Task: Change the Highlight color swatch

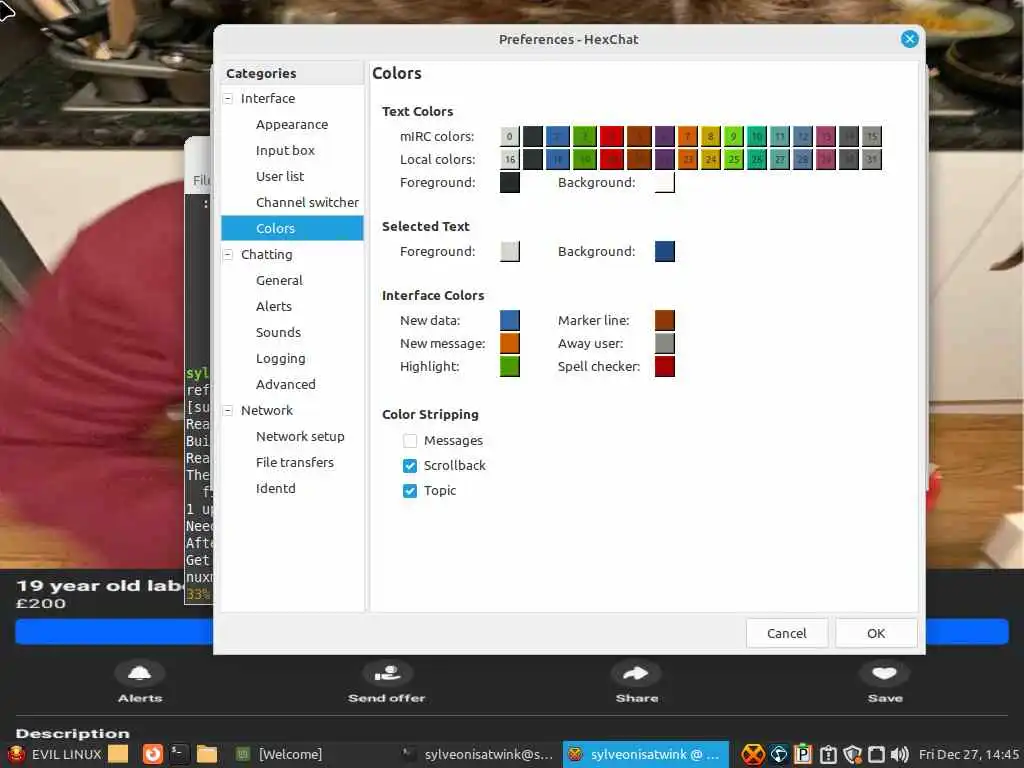Action: pos(510,366)
